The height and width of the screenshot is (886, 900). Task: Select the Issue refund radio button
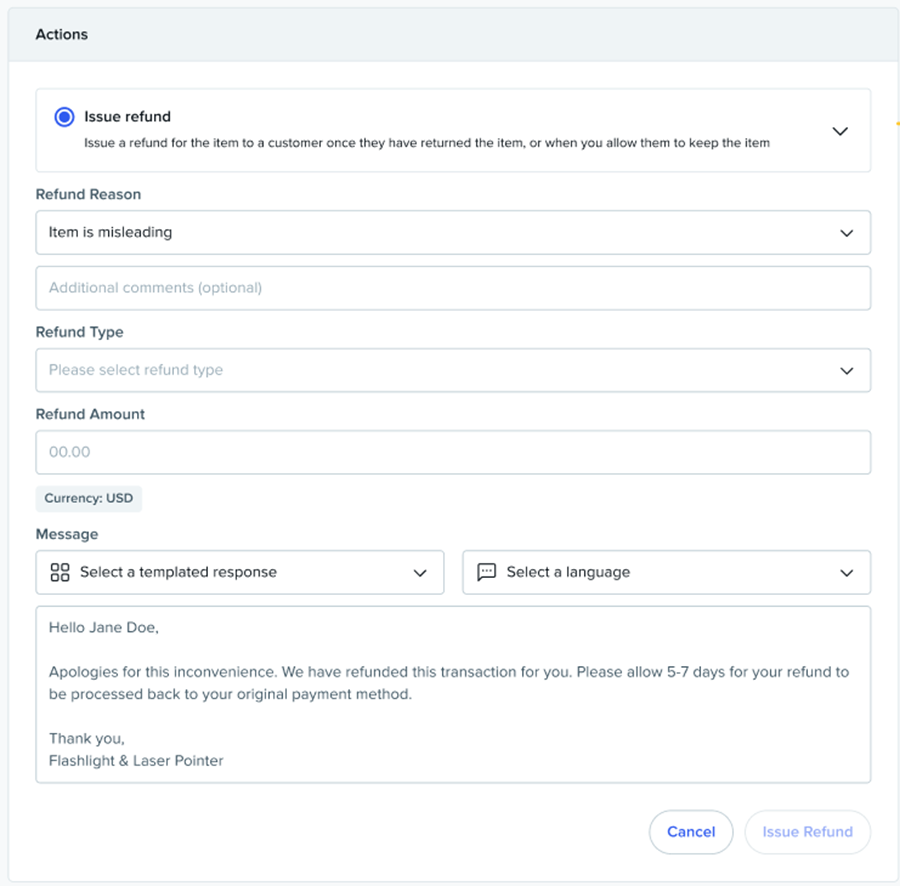(65, 117)
